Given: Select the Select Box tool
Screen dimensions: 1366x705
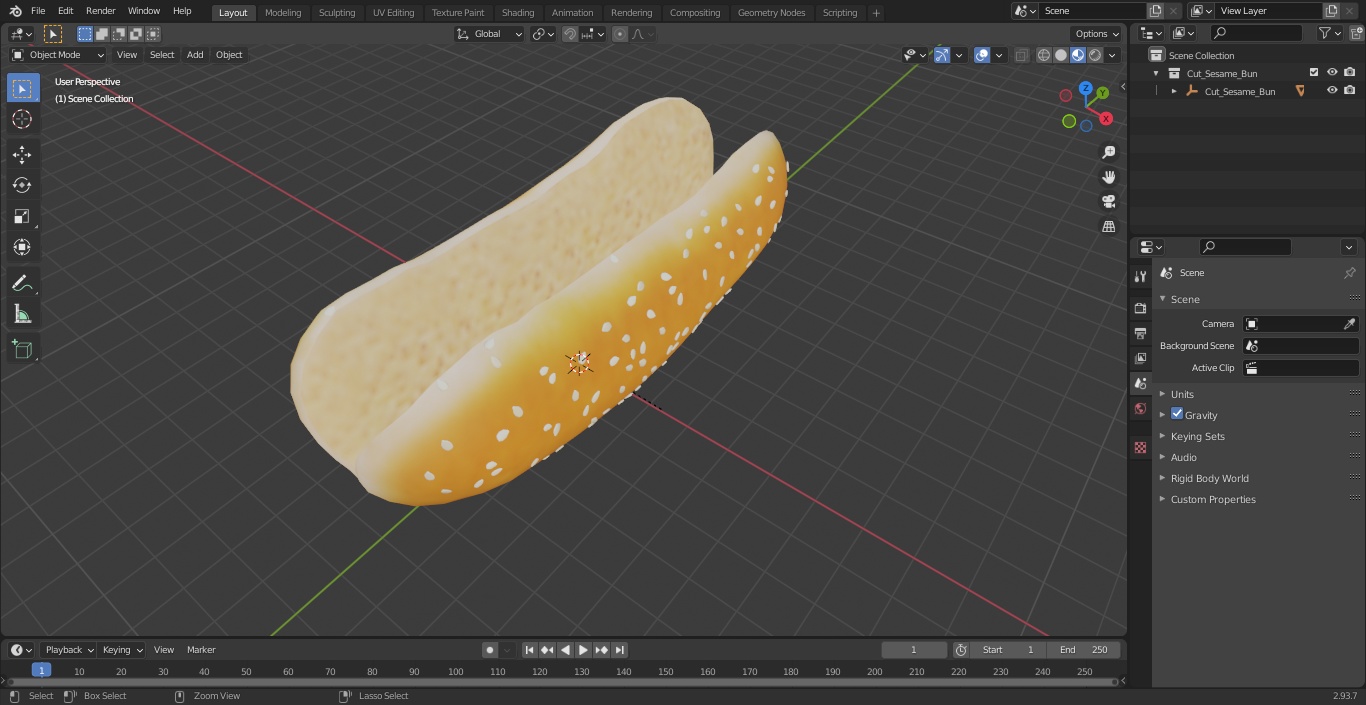Looking at the screenshot, I should (x=22, y=88).
